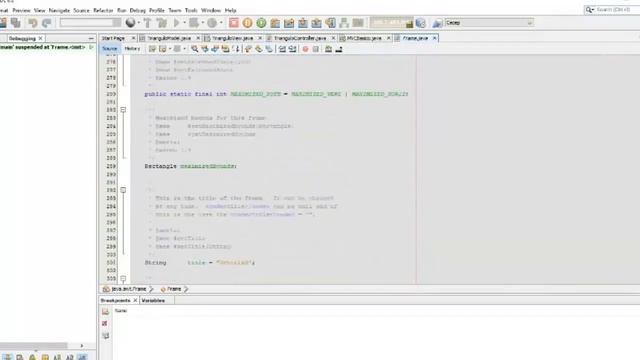Click the Find Selection magnifier icon
The height and width of the screenshot is (360, 640).
[x=195, y=49]
